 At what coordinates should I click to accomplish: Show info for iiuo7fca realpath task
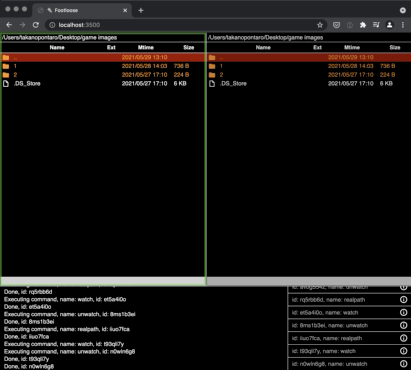coord(403,338)
